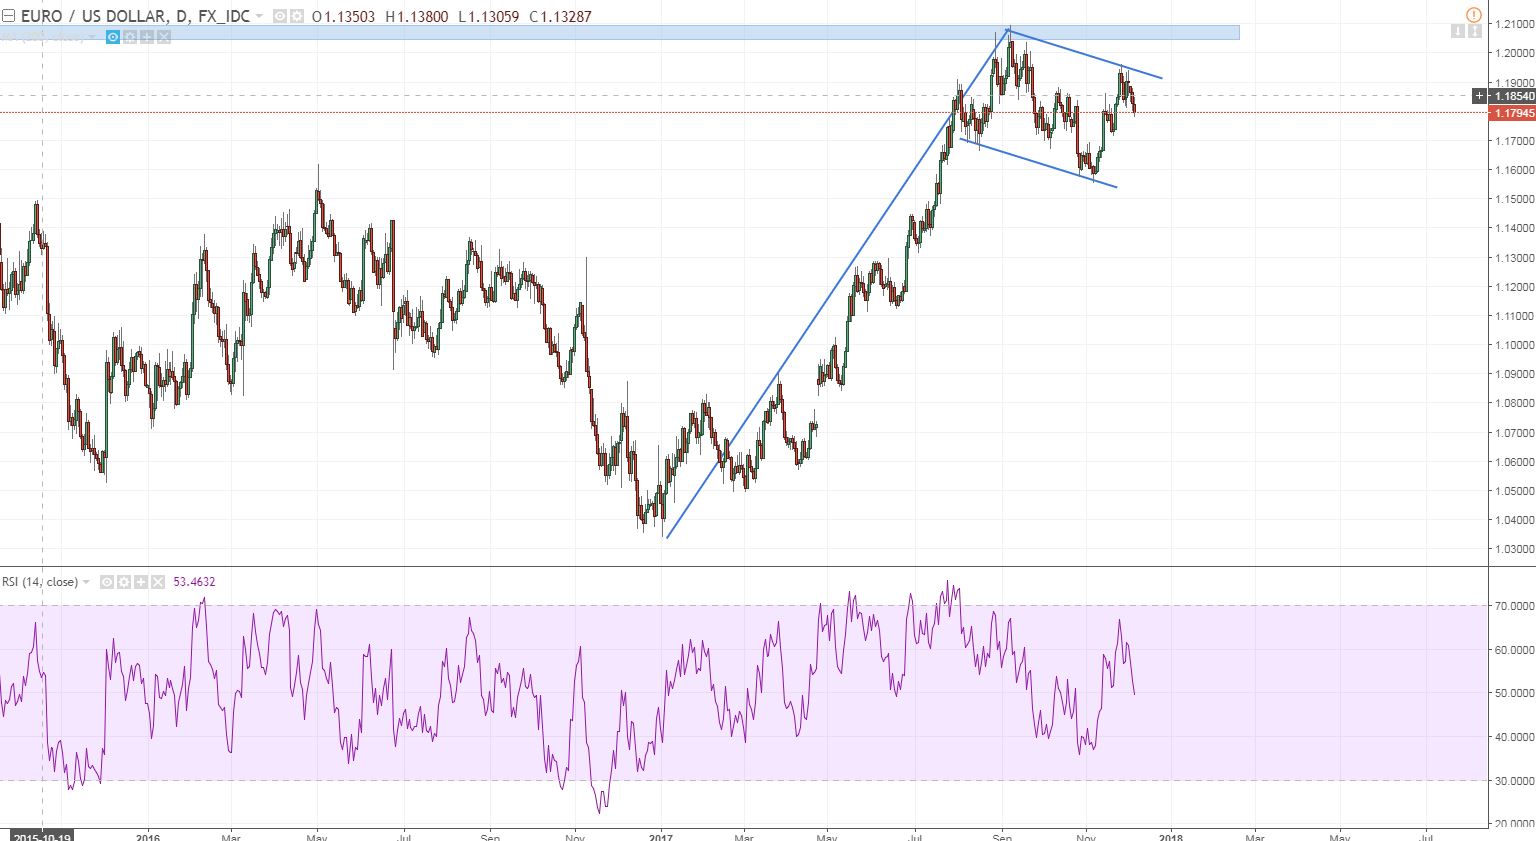1536x841 pixels.
Task: Click the RSI value 53.4632
Action: 194,582
